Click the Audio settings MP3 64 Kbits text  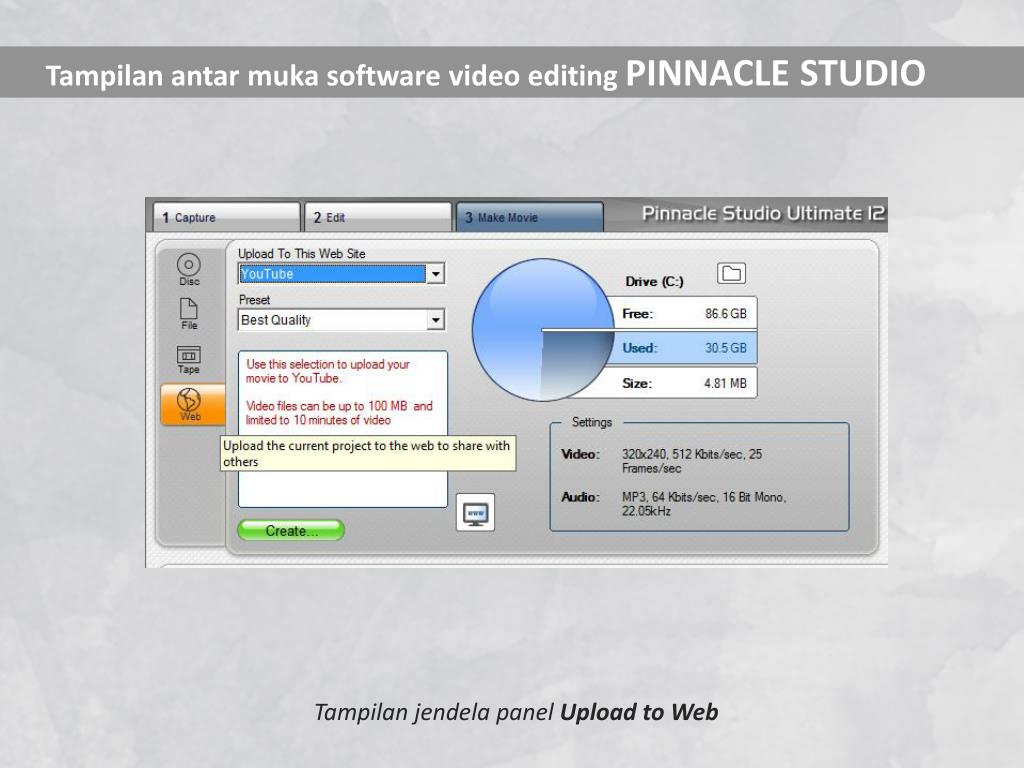(703, 504)
